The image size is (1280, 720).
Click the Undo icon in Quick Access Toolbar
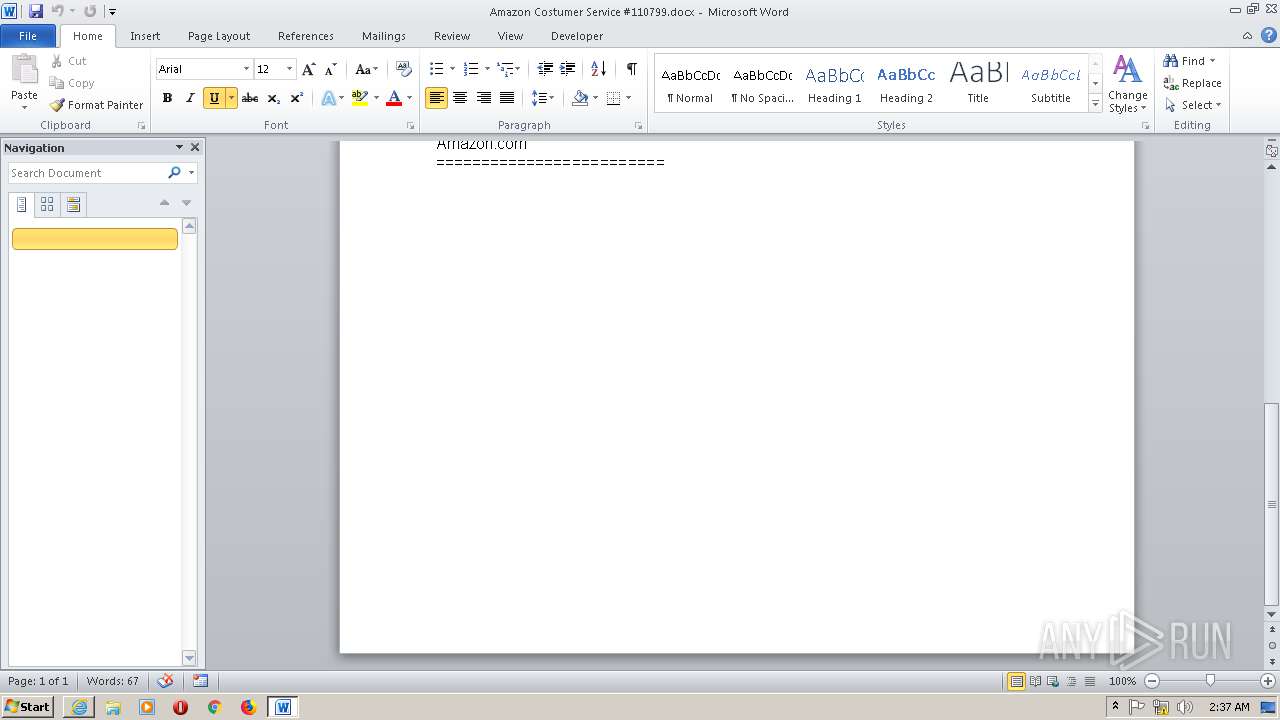point(58,11)
